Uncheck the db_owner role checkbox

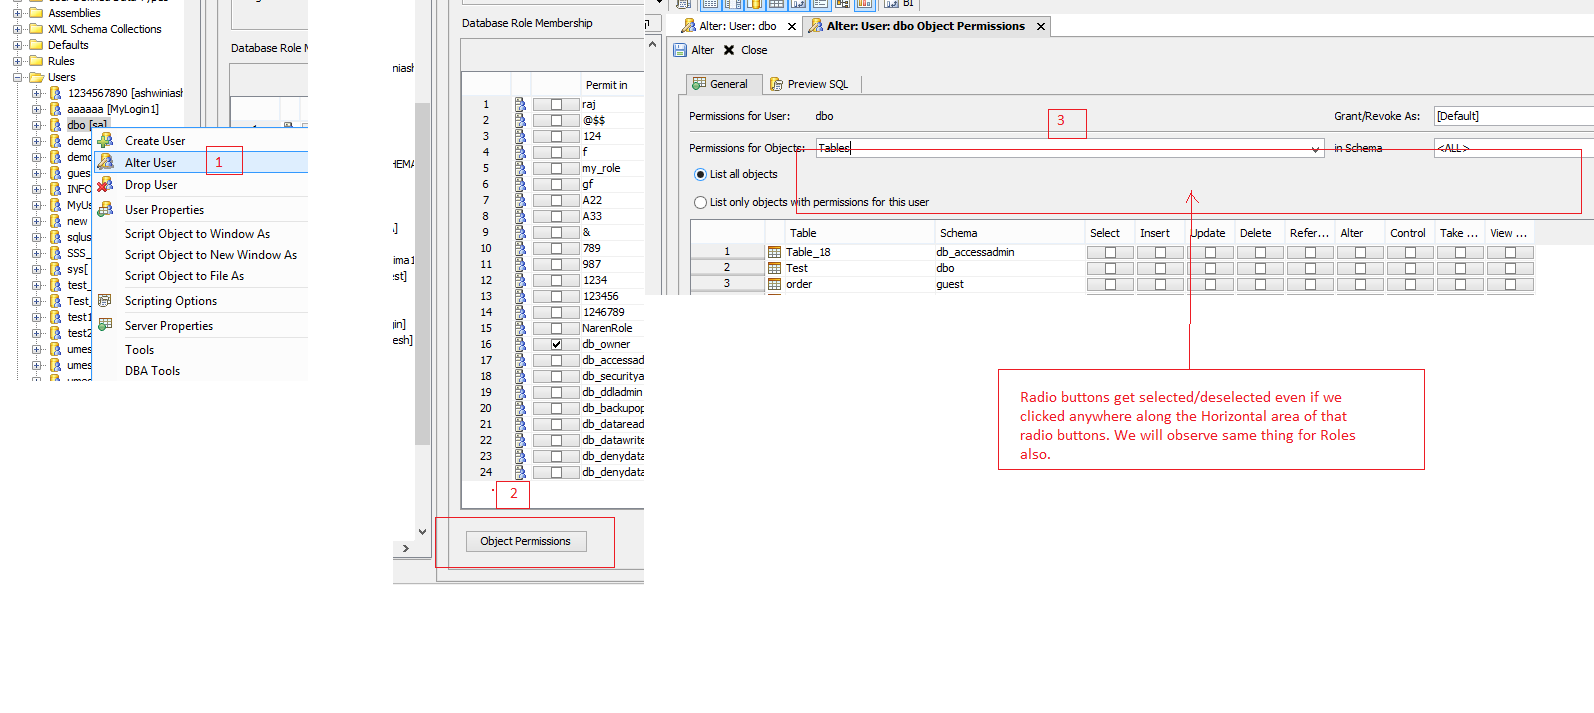[x=557, y=344]
